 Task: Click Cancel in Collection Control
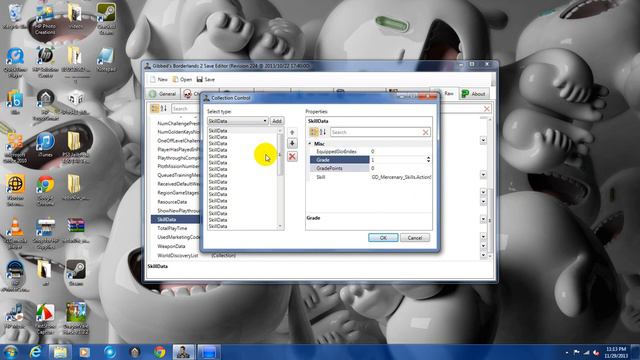pyautogui.click(x=415, y=238)
